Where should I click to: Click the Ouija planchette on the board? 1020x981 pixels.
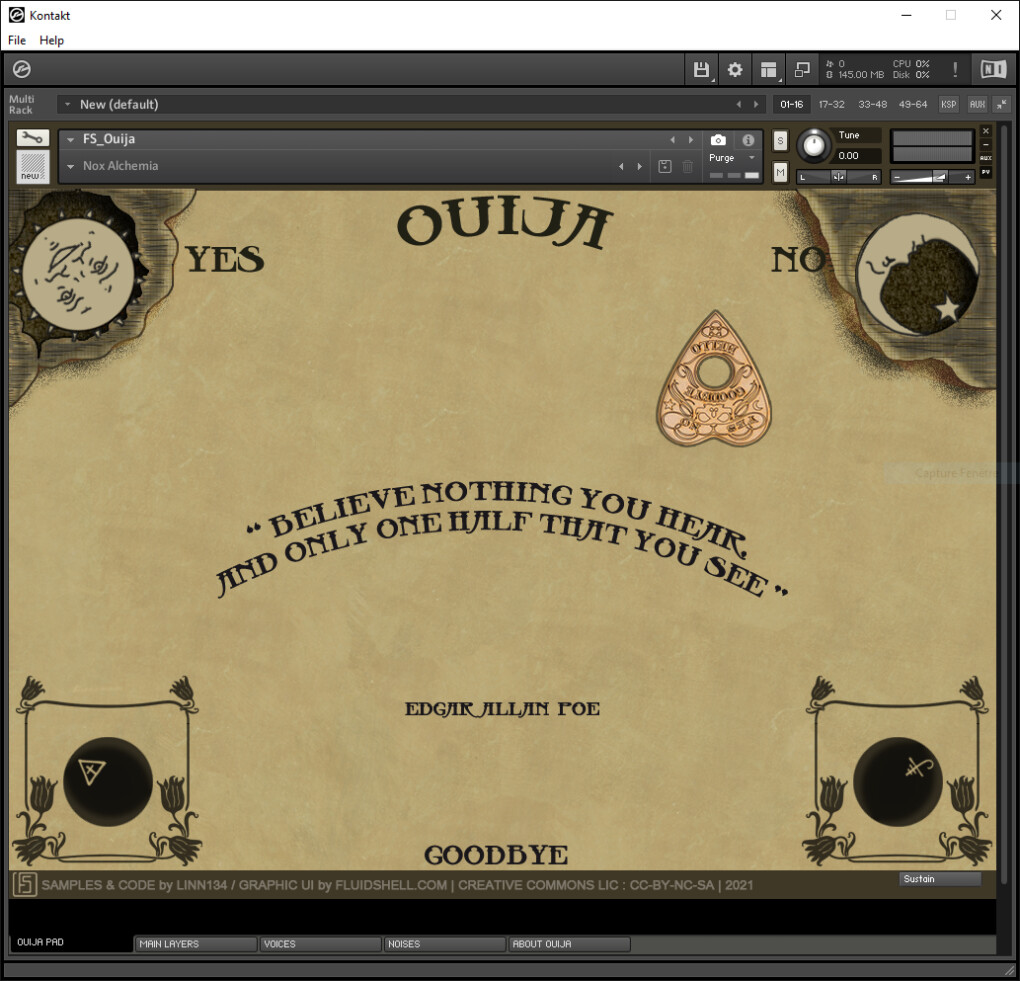(x=714, y=379)
